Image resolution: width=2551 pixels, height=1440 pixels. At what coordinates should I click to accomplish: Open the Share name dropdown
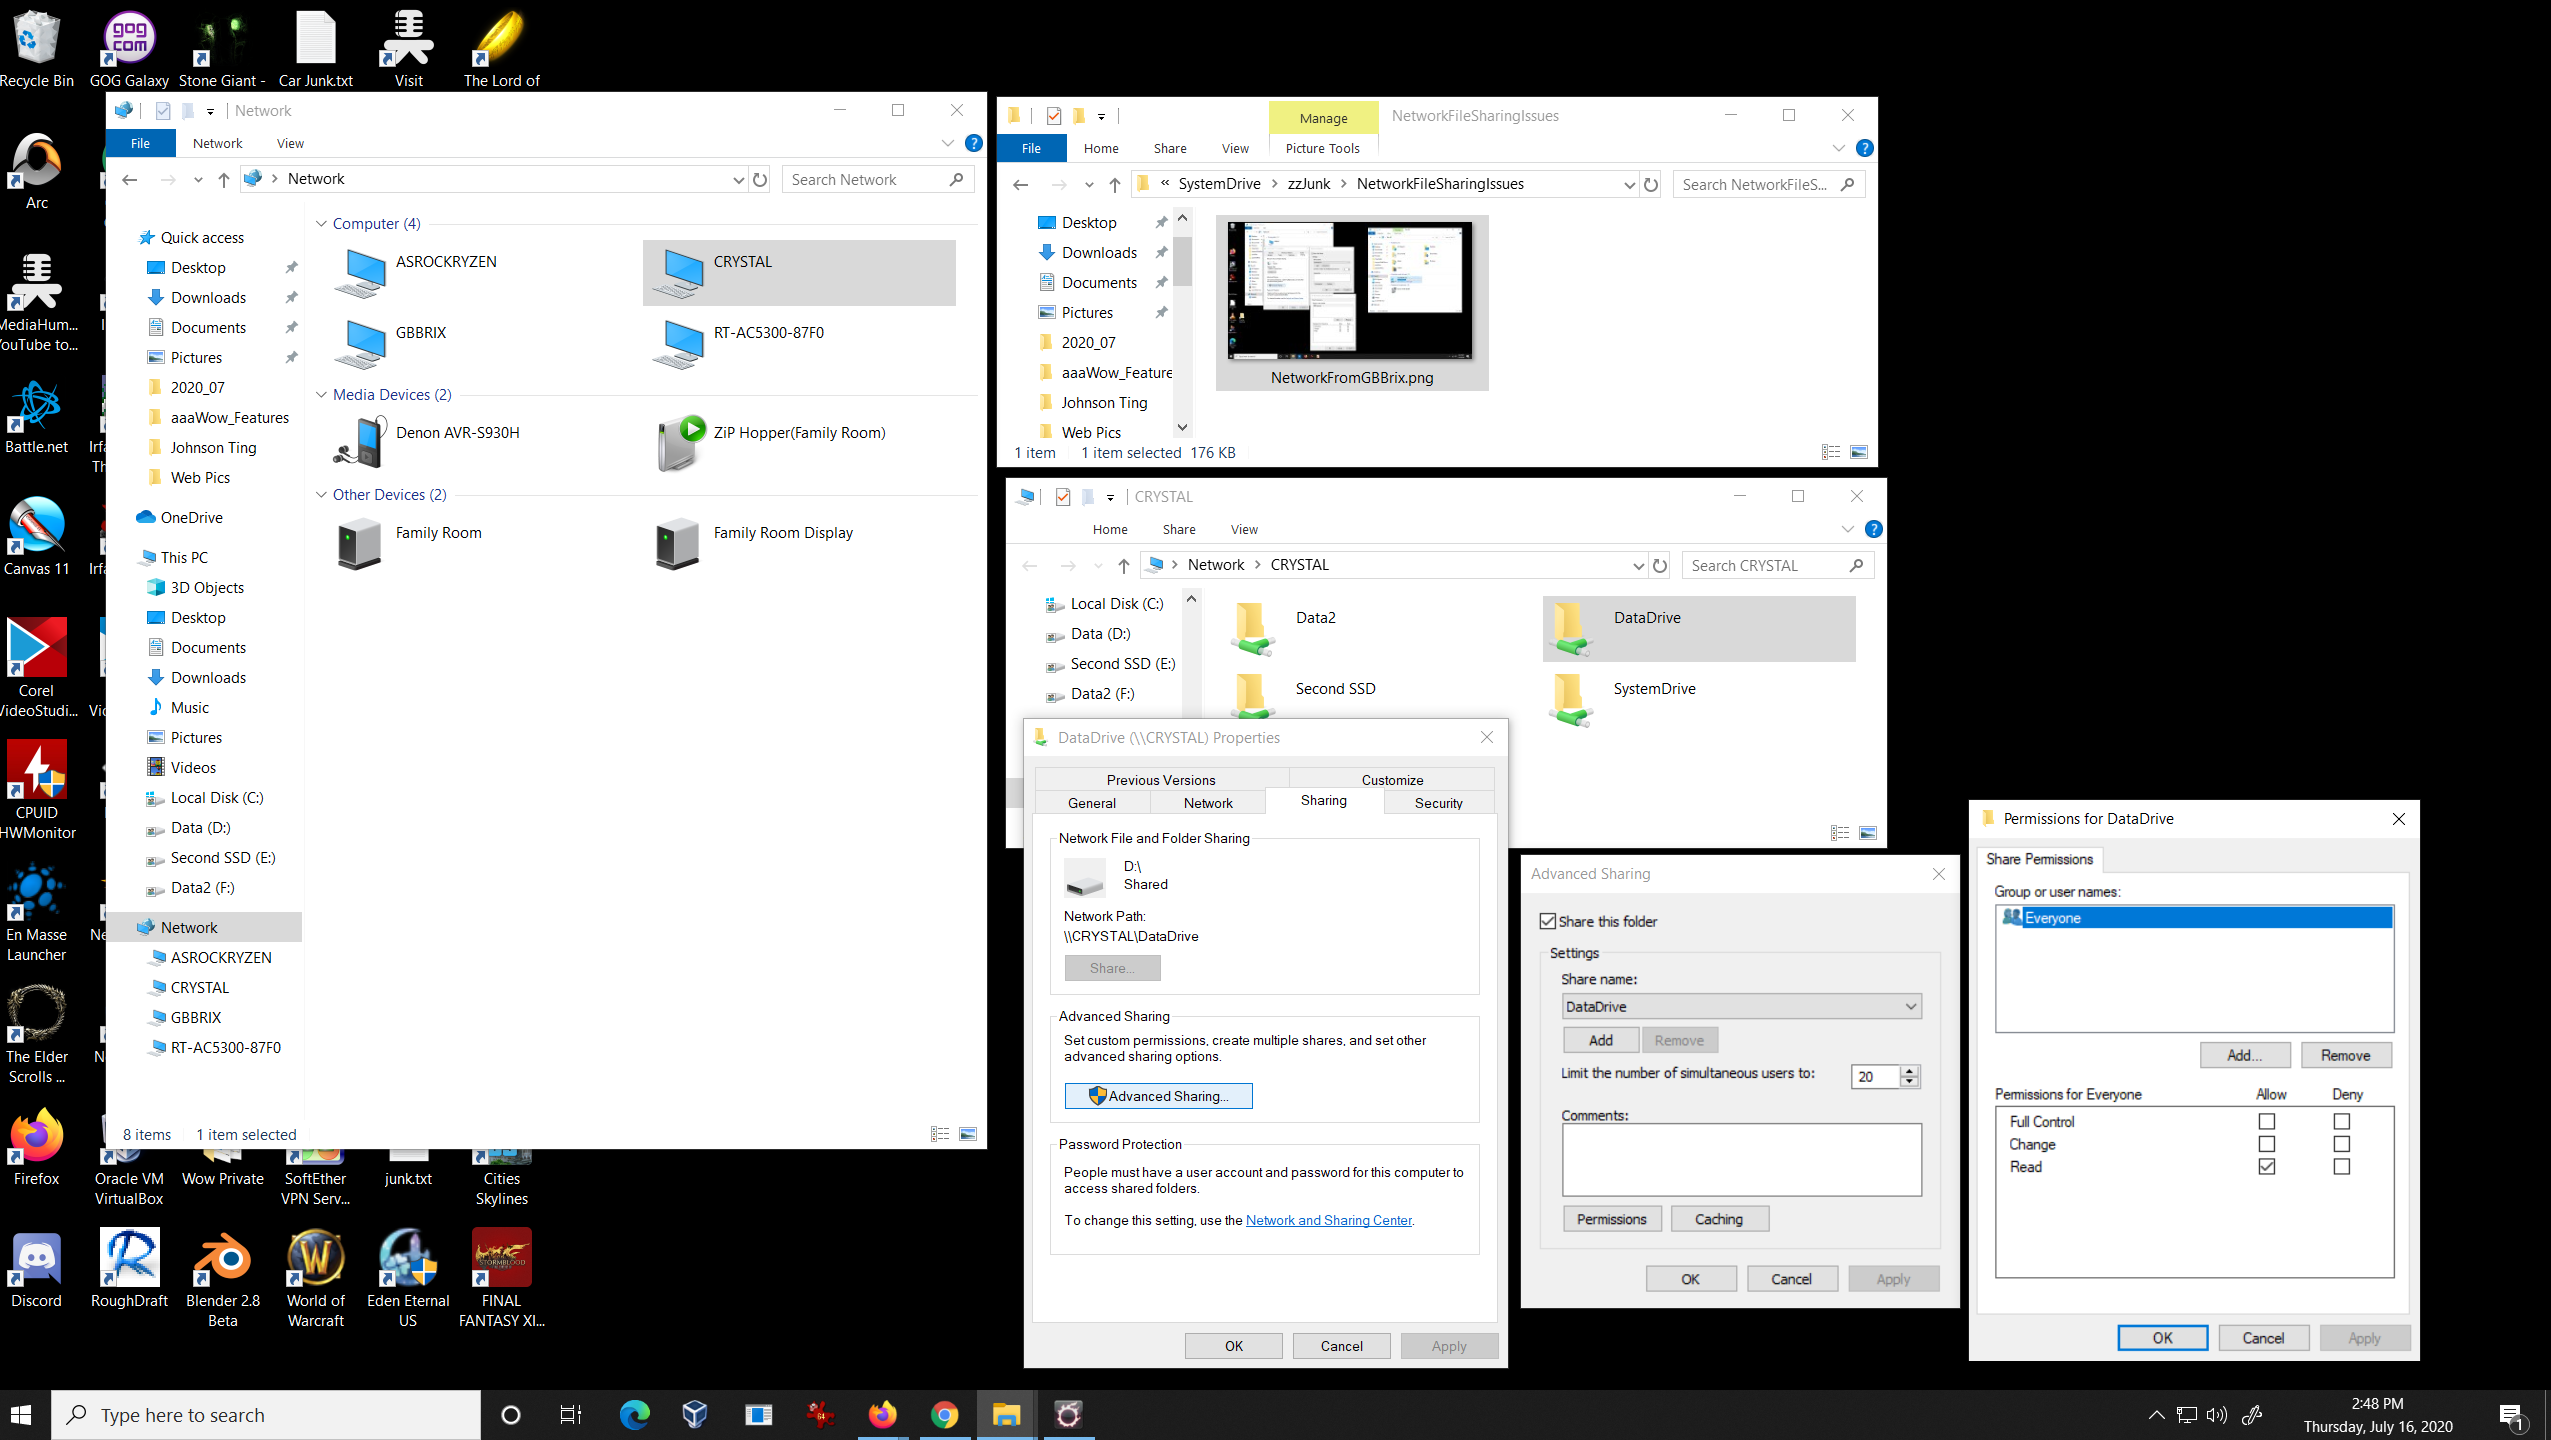click(1911, 1007)
